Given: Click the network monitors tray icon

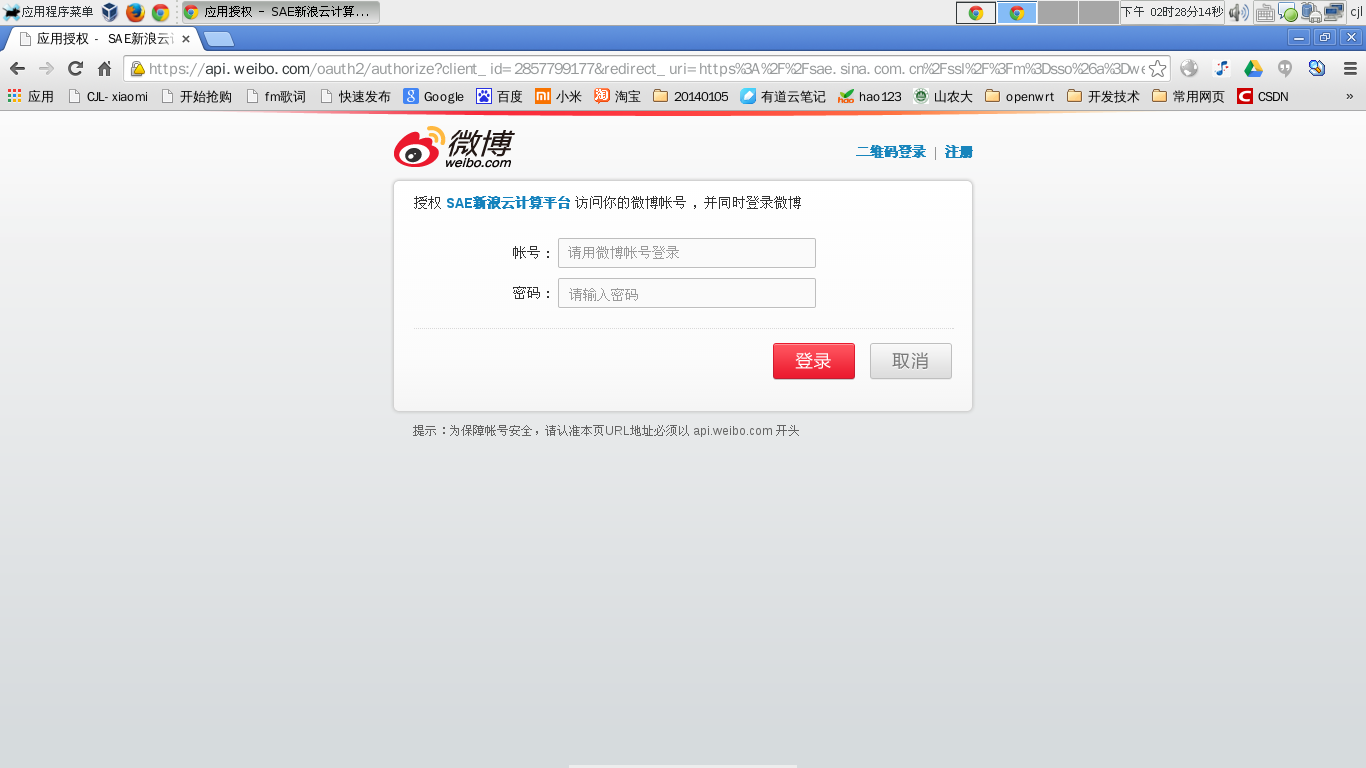Looking at the screenshot, I should tap(1334, 12).
